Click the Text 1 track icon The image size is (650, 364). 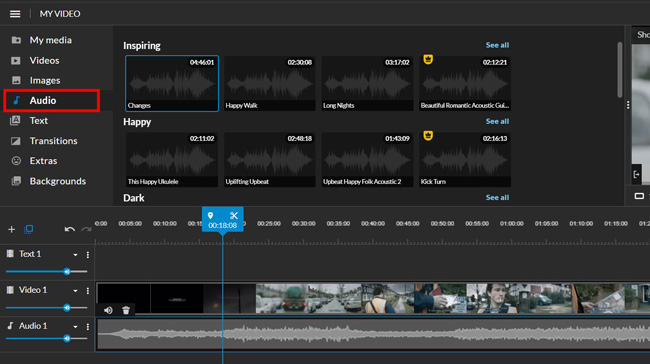(x=10, y=254)
